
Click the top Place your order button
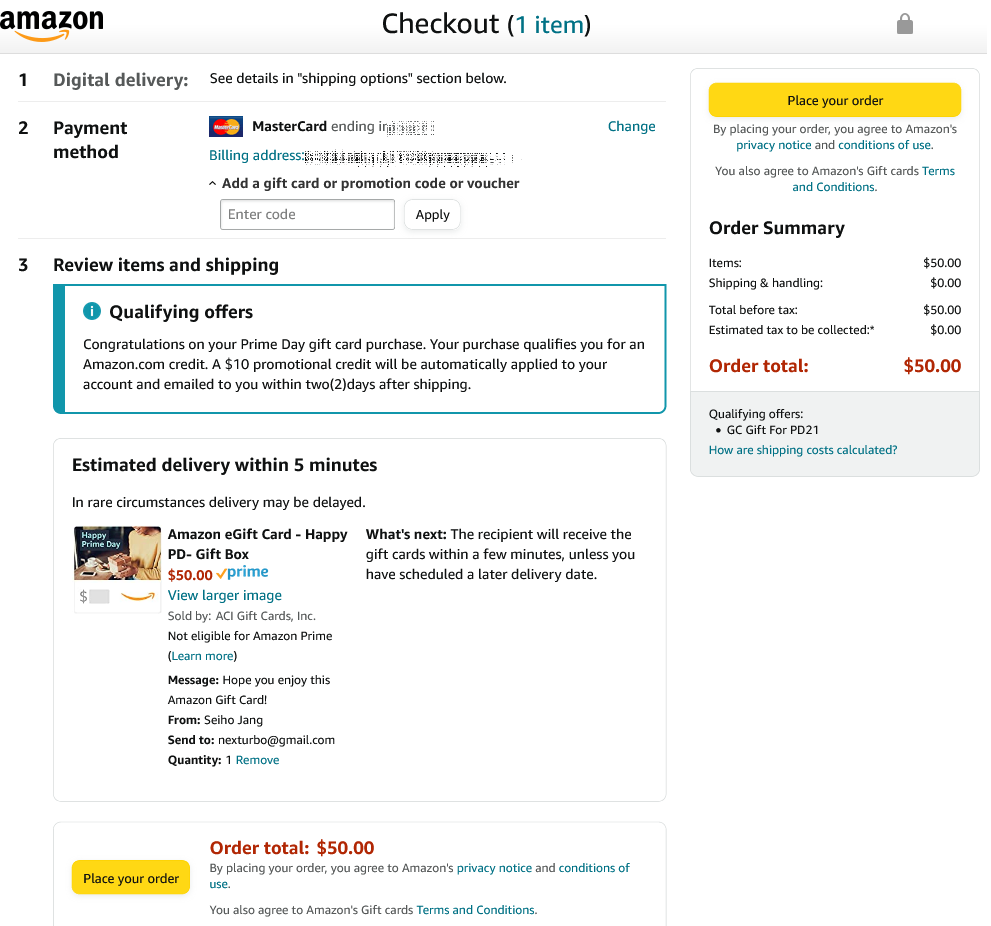pyautogui.click(x=834, y=101)
